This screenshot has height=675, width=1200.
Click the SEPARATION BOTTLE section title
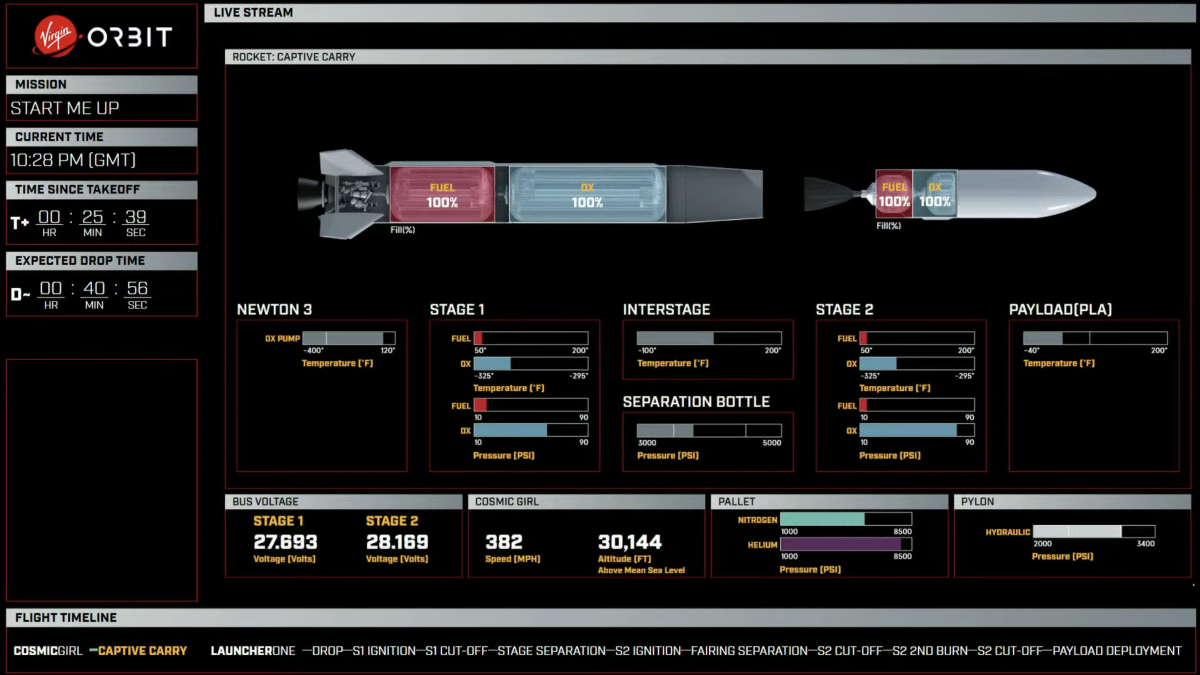696,402
